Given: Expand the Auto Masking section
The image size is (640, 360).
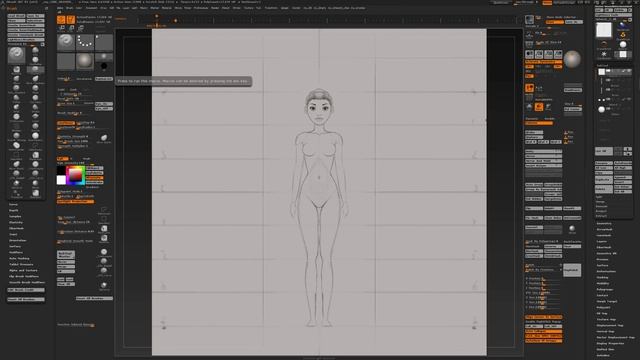Looking at the screenshot, I should tap(19, 258).
